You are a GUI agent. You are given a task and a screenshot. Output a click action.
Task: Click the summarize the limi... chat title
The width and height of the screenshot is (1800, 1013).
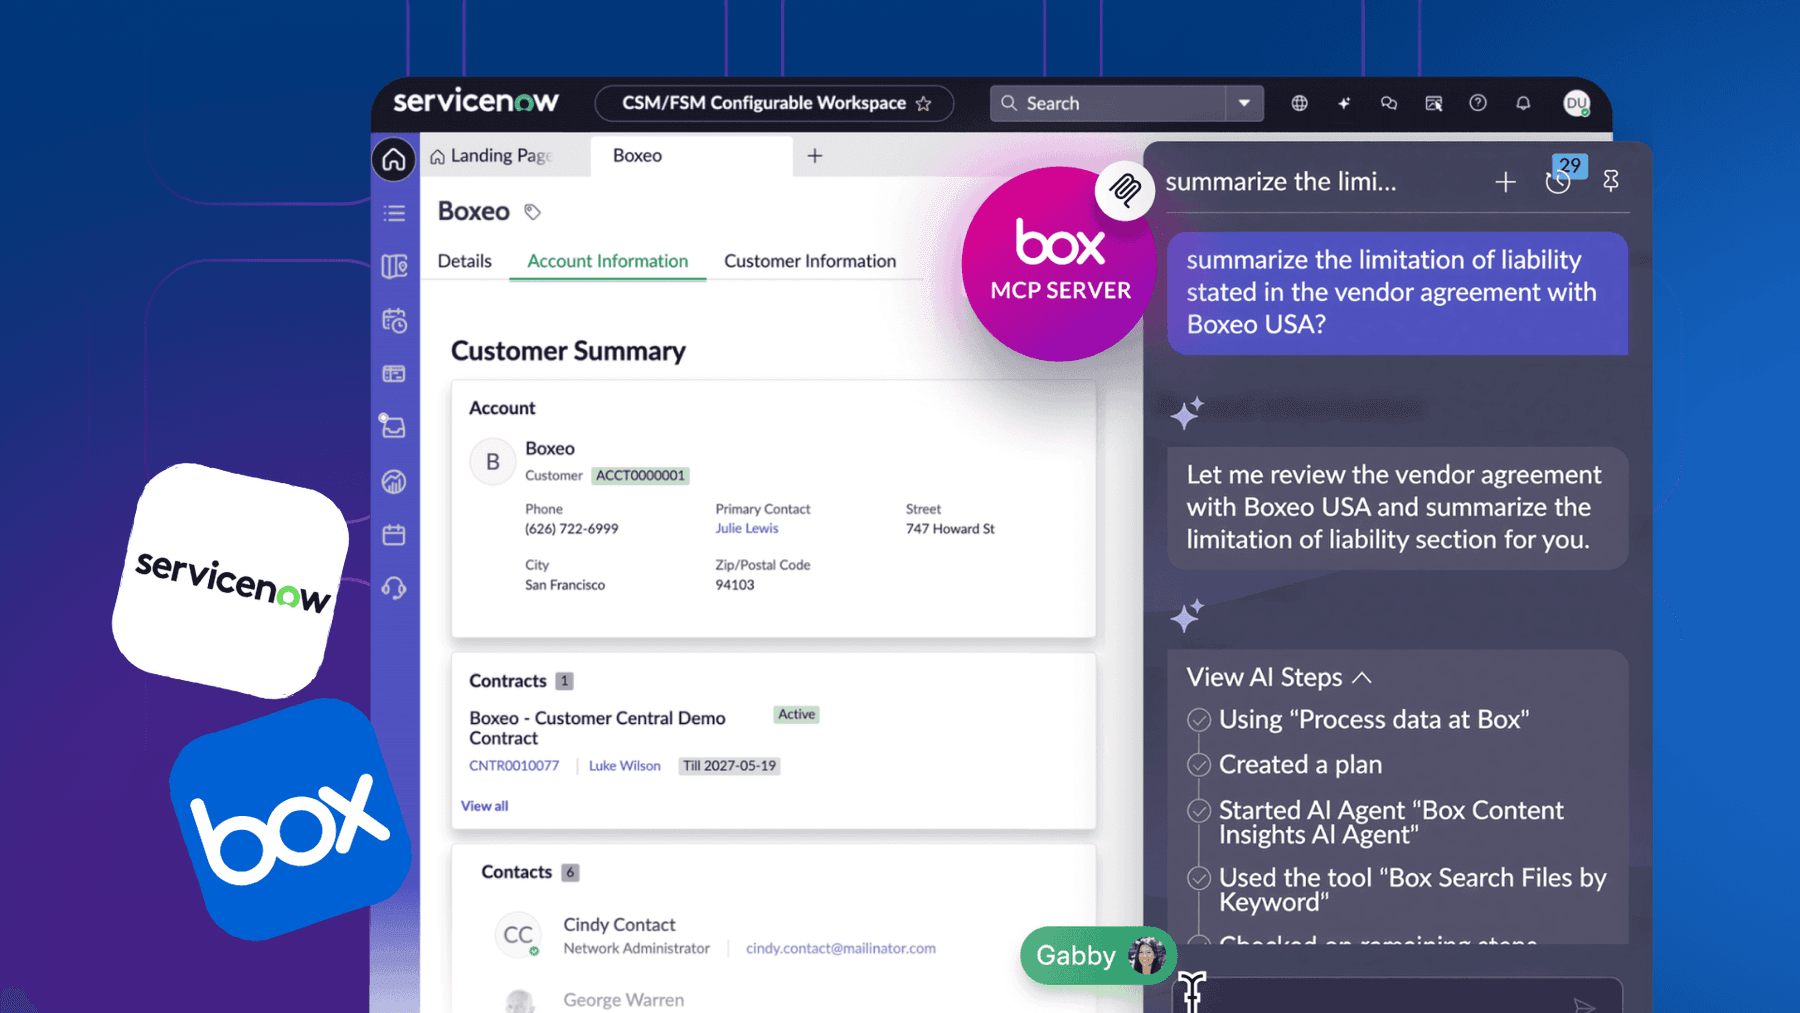point(1281,182)
